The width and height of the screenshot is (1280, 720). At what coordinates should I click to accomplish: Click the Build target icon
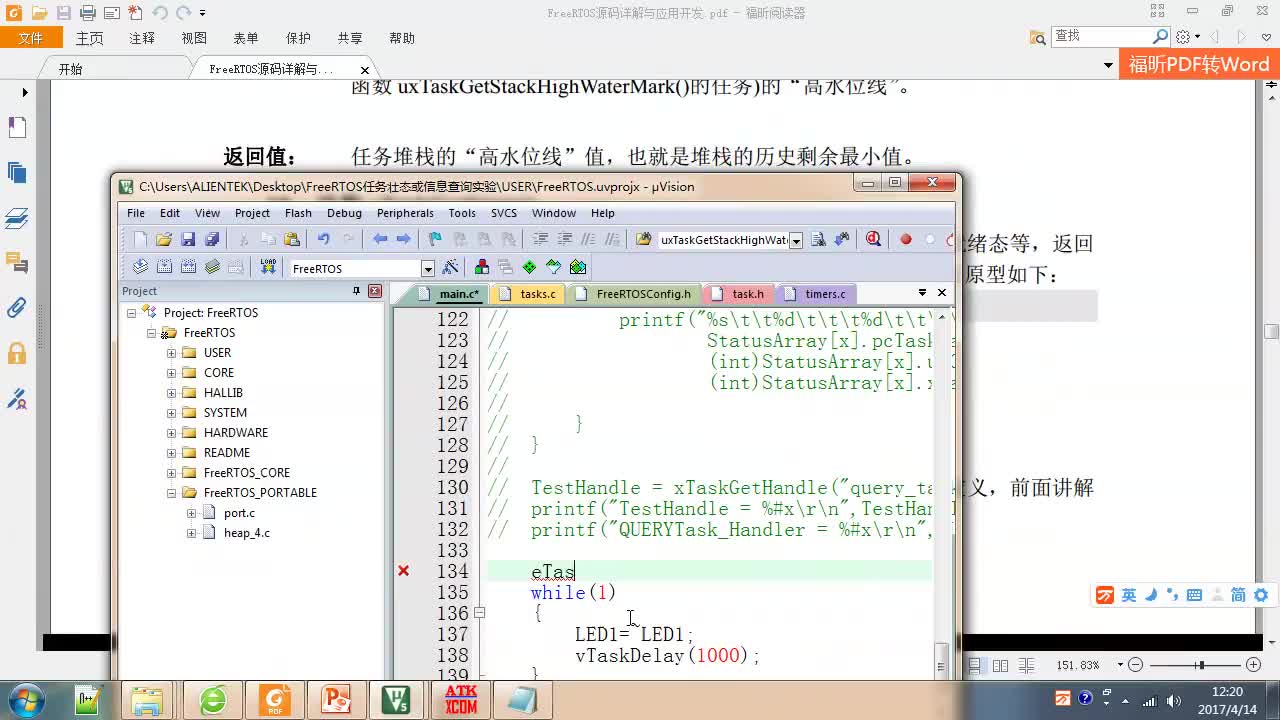164,267
